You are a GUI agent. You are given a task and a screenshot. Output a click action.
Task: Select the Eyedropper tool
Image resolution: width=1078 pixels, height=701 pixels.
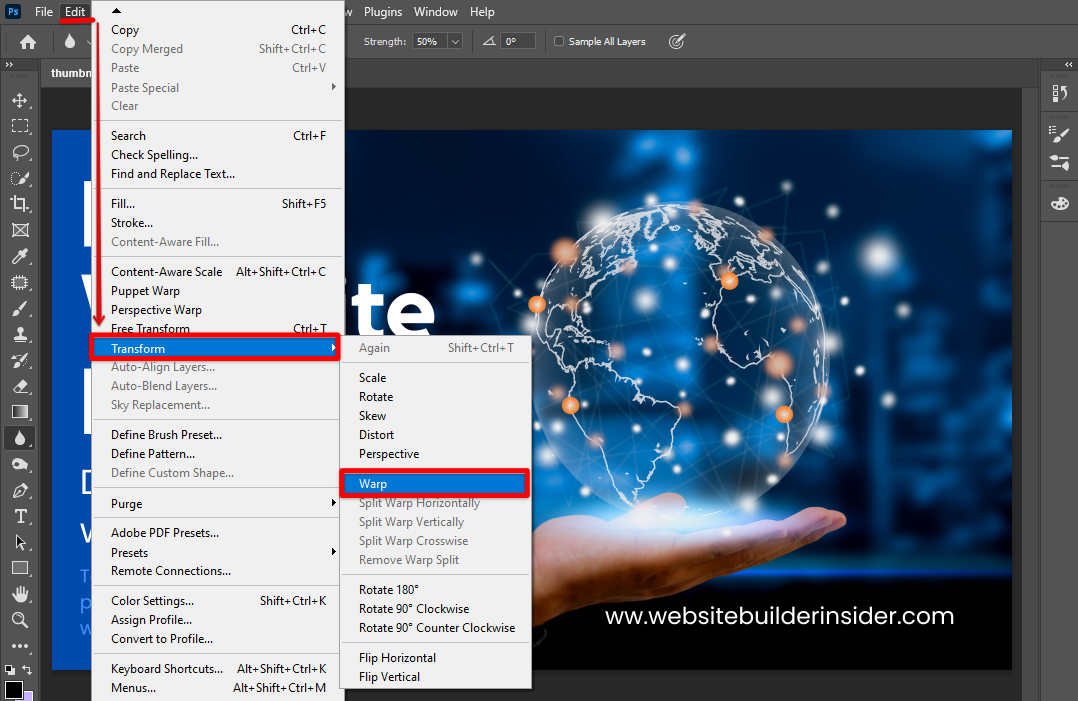(19, 257)
